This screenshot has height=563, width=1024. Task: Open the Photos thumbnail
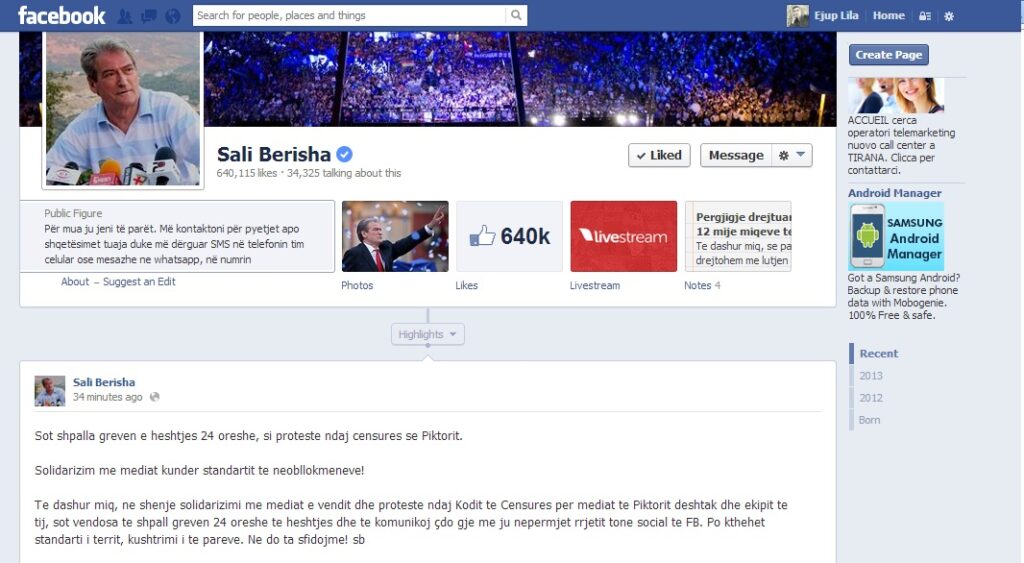pos(395,236)
